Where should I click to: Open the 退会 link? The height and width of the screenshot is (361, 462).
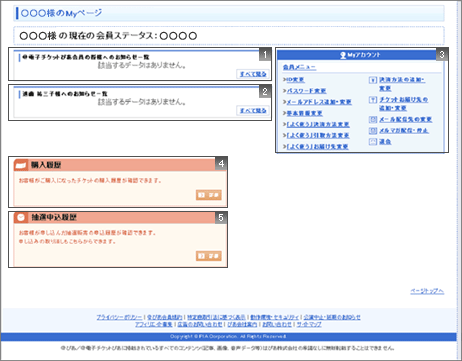pyautogui.click(x=385, y=142)
